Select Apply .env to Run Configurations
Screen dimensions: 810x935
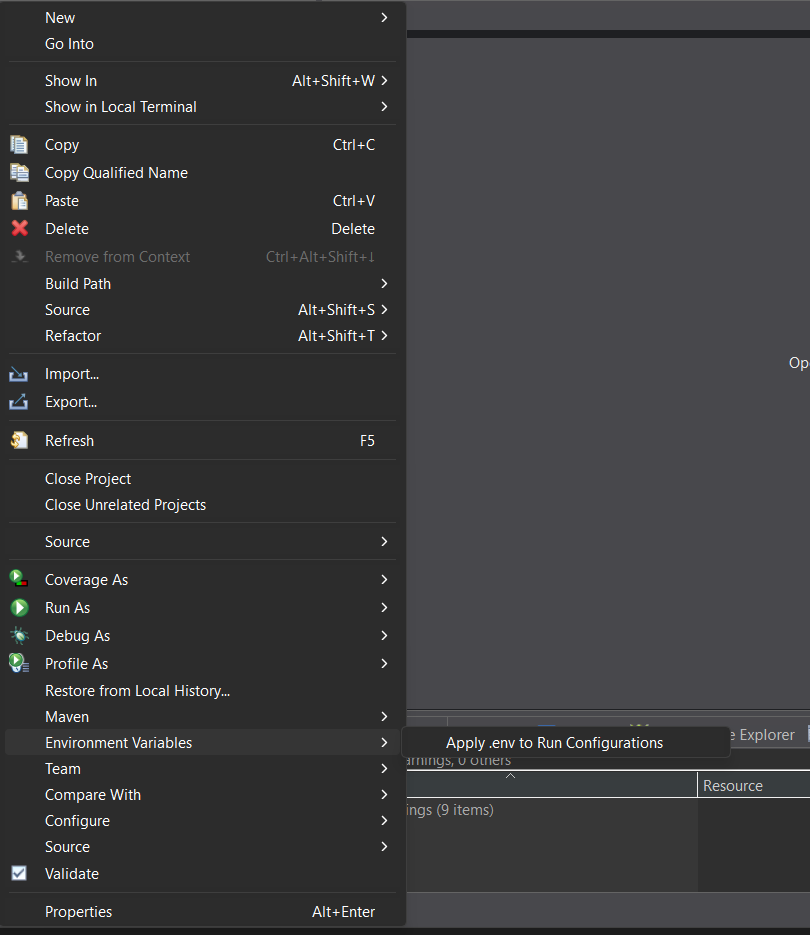coord(554,742)
